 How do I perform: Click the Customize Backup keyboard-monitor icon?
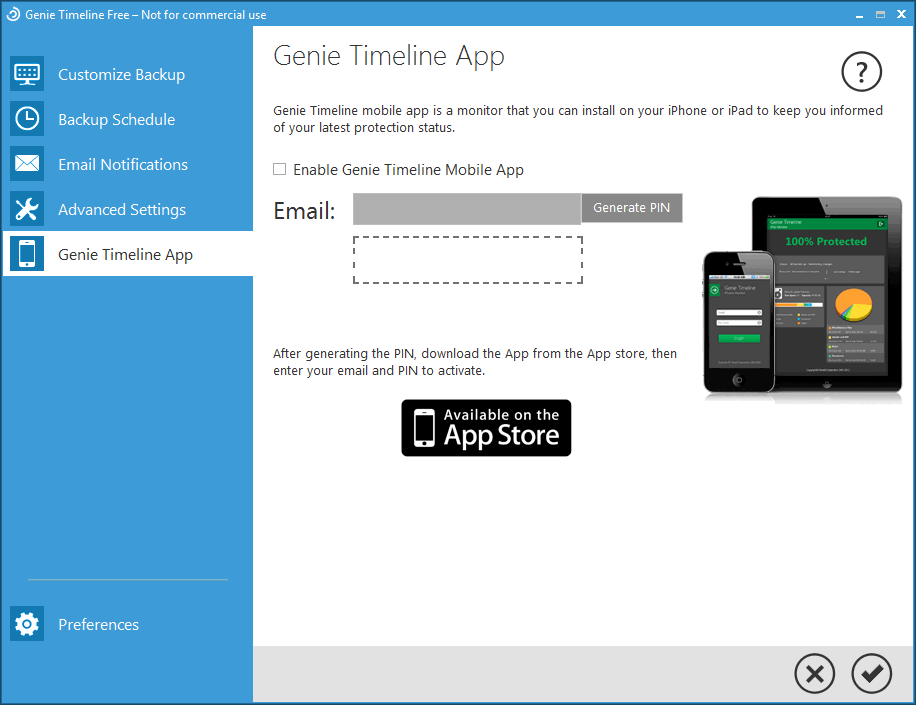pos(27,74)
